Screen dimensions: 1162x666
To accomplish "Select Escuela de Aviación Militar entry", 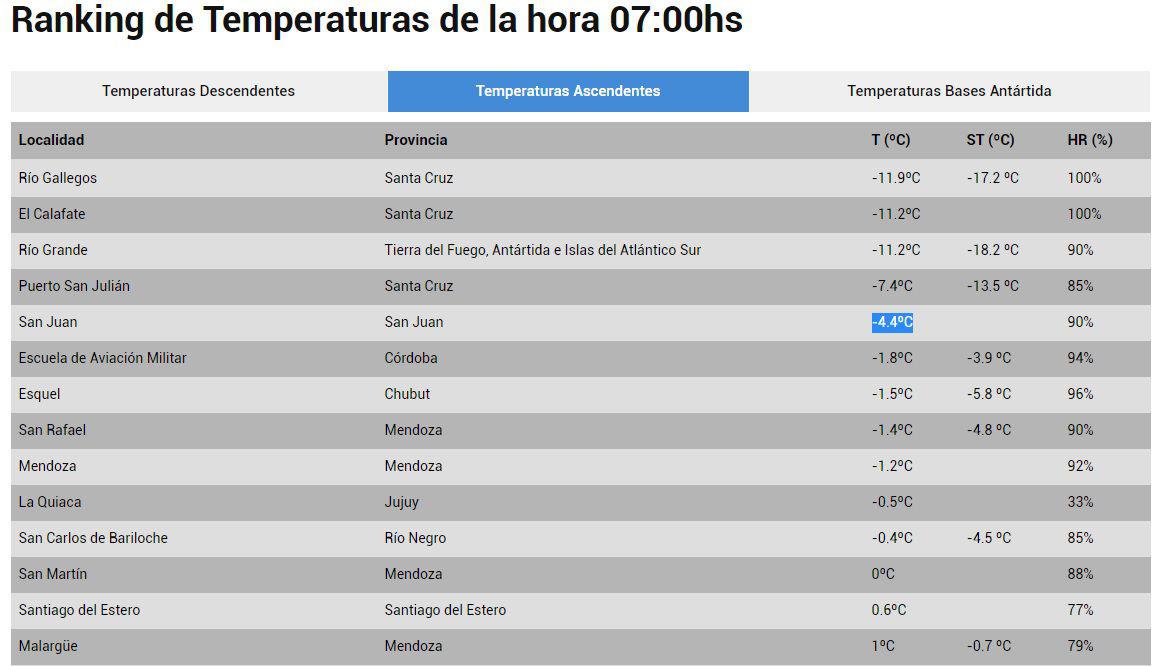I will (x=102, y=358).
